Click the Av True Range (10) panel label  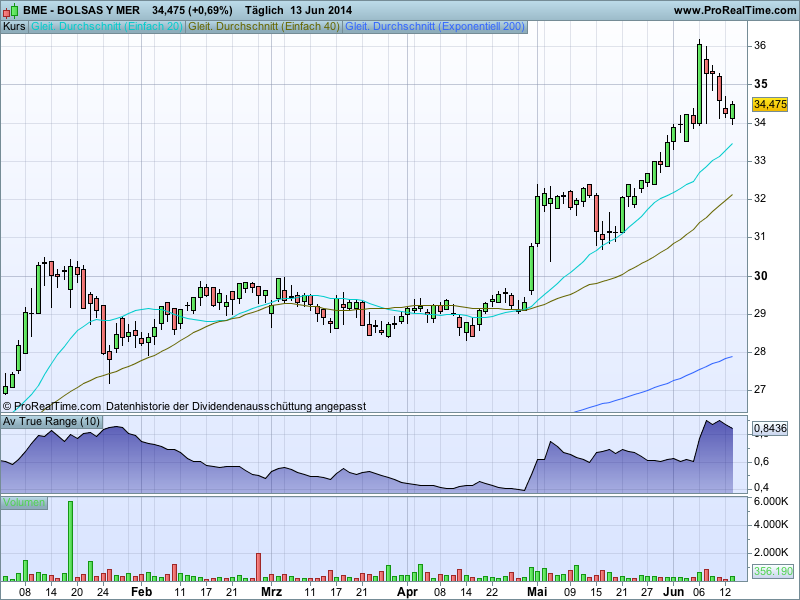click(x=52, y=422)
